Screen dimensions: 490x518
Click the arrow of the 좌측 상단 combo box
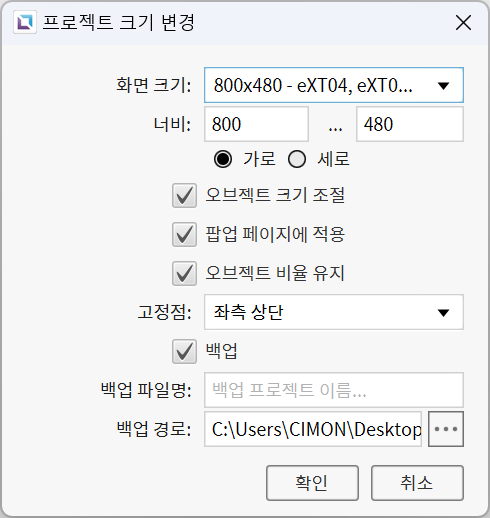tap(443, 313)
